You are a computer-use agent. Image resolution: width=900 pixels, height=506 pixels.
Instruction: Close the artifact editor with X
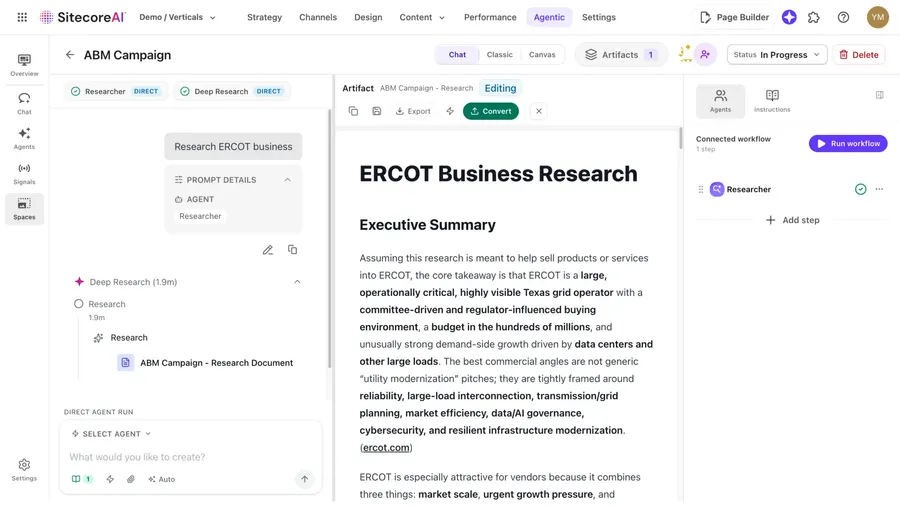coord(538,111)
